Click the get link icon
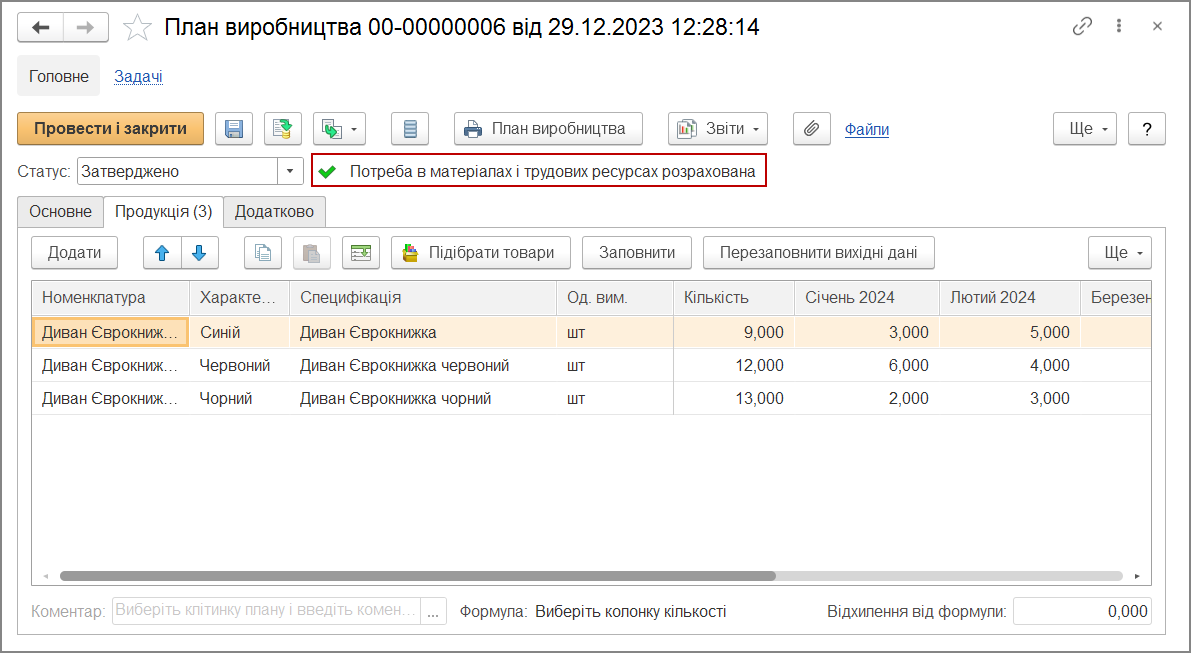 point(1082,27)
